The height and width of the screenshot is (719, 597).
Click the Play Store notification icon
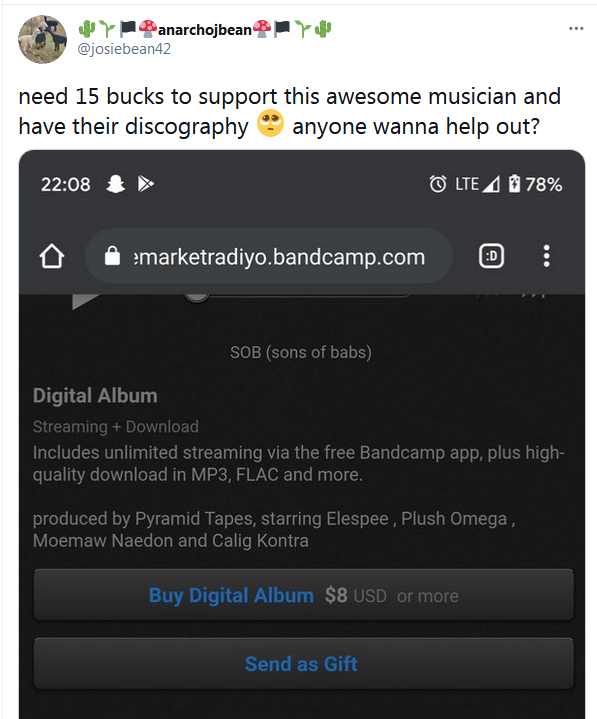pyautogui.click(x=146, y=184)
